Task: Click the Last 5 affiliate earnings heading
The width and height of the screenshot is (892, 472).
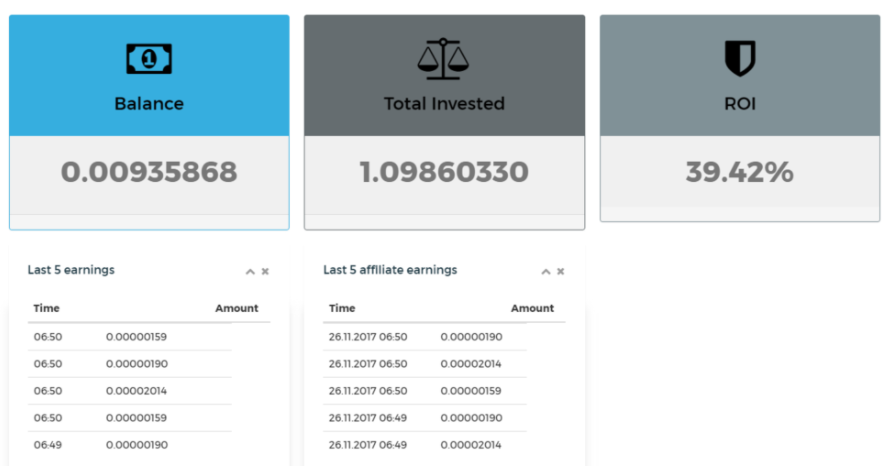Action: pyautogui.click(x=390, y=270)
